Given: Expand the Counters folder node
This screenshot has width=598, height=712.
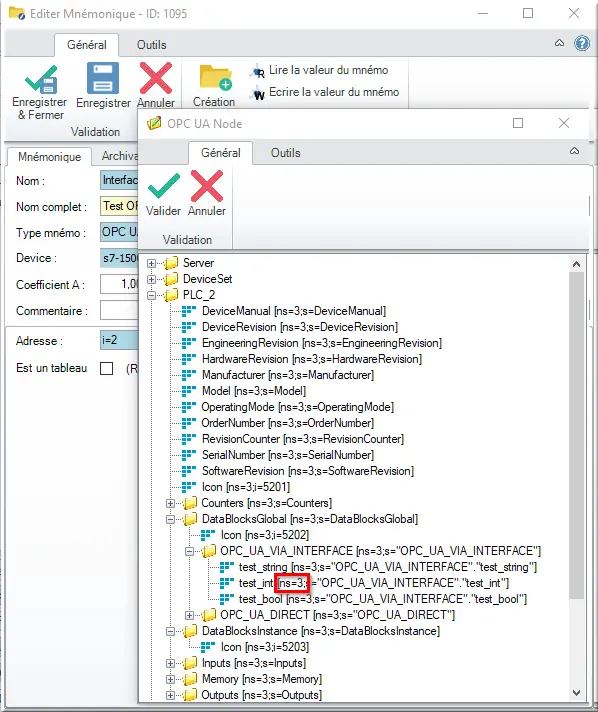Looking at the screenshot, I should pyautogui.click(x=170, y=503).
